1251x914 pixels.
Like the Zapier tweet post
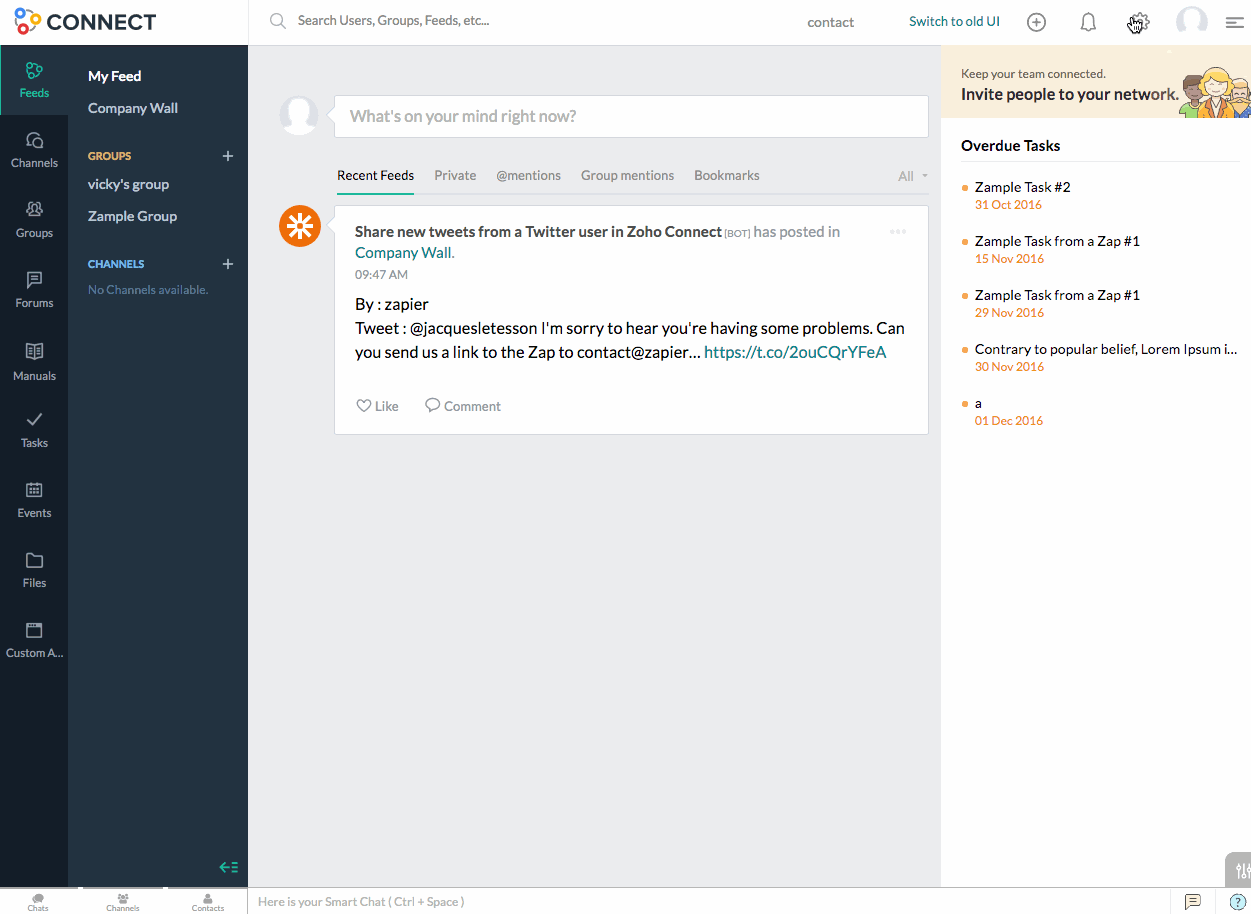click(x=377, y=406)
